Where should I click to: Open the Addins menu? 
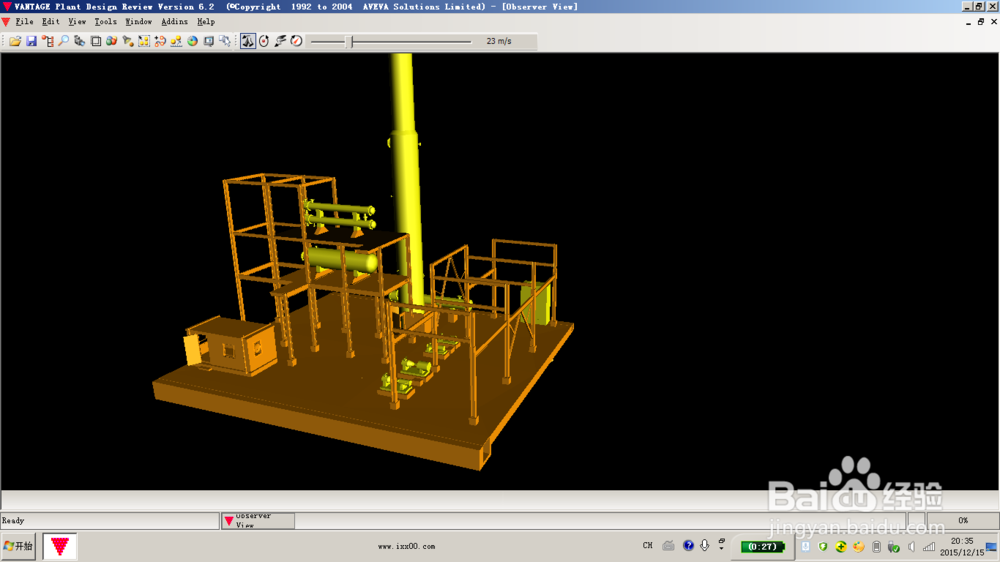174,22
